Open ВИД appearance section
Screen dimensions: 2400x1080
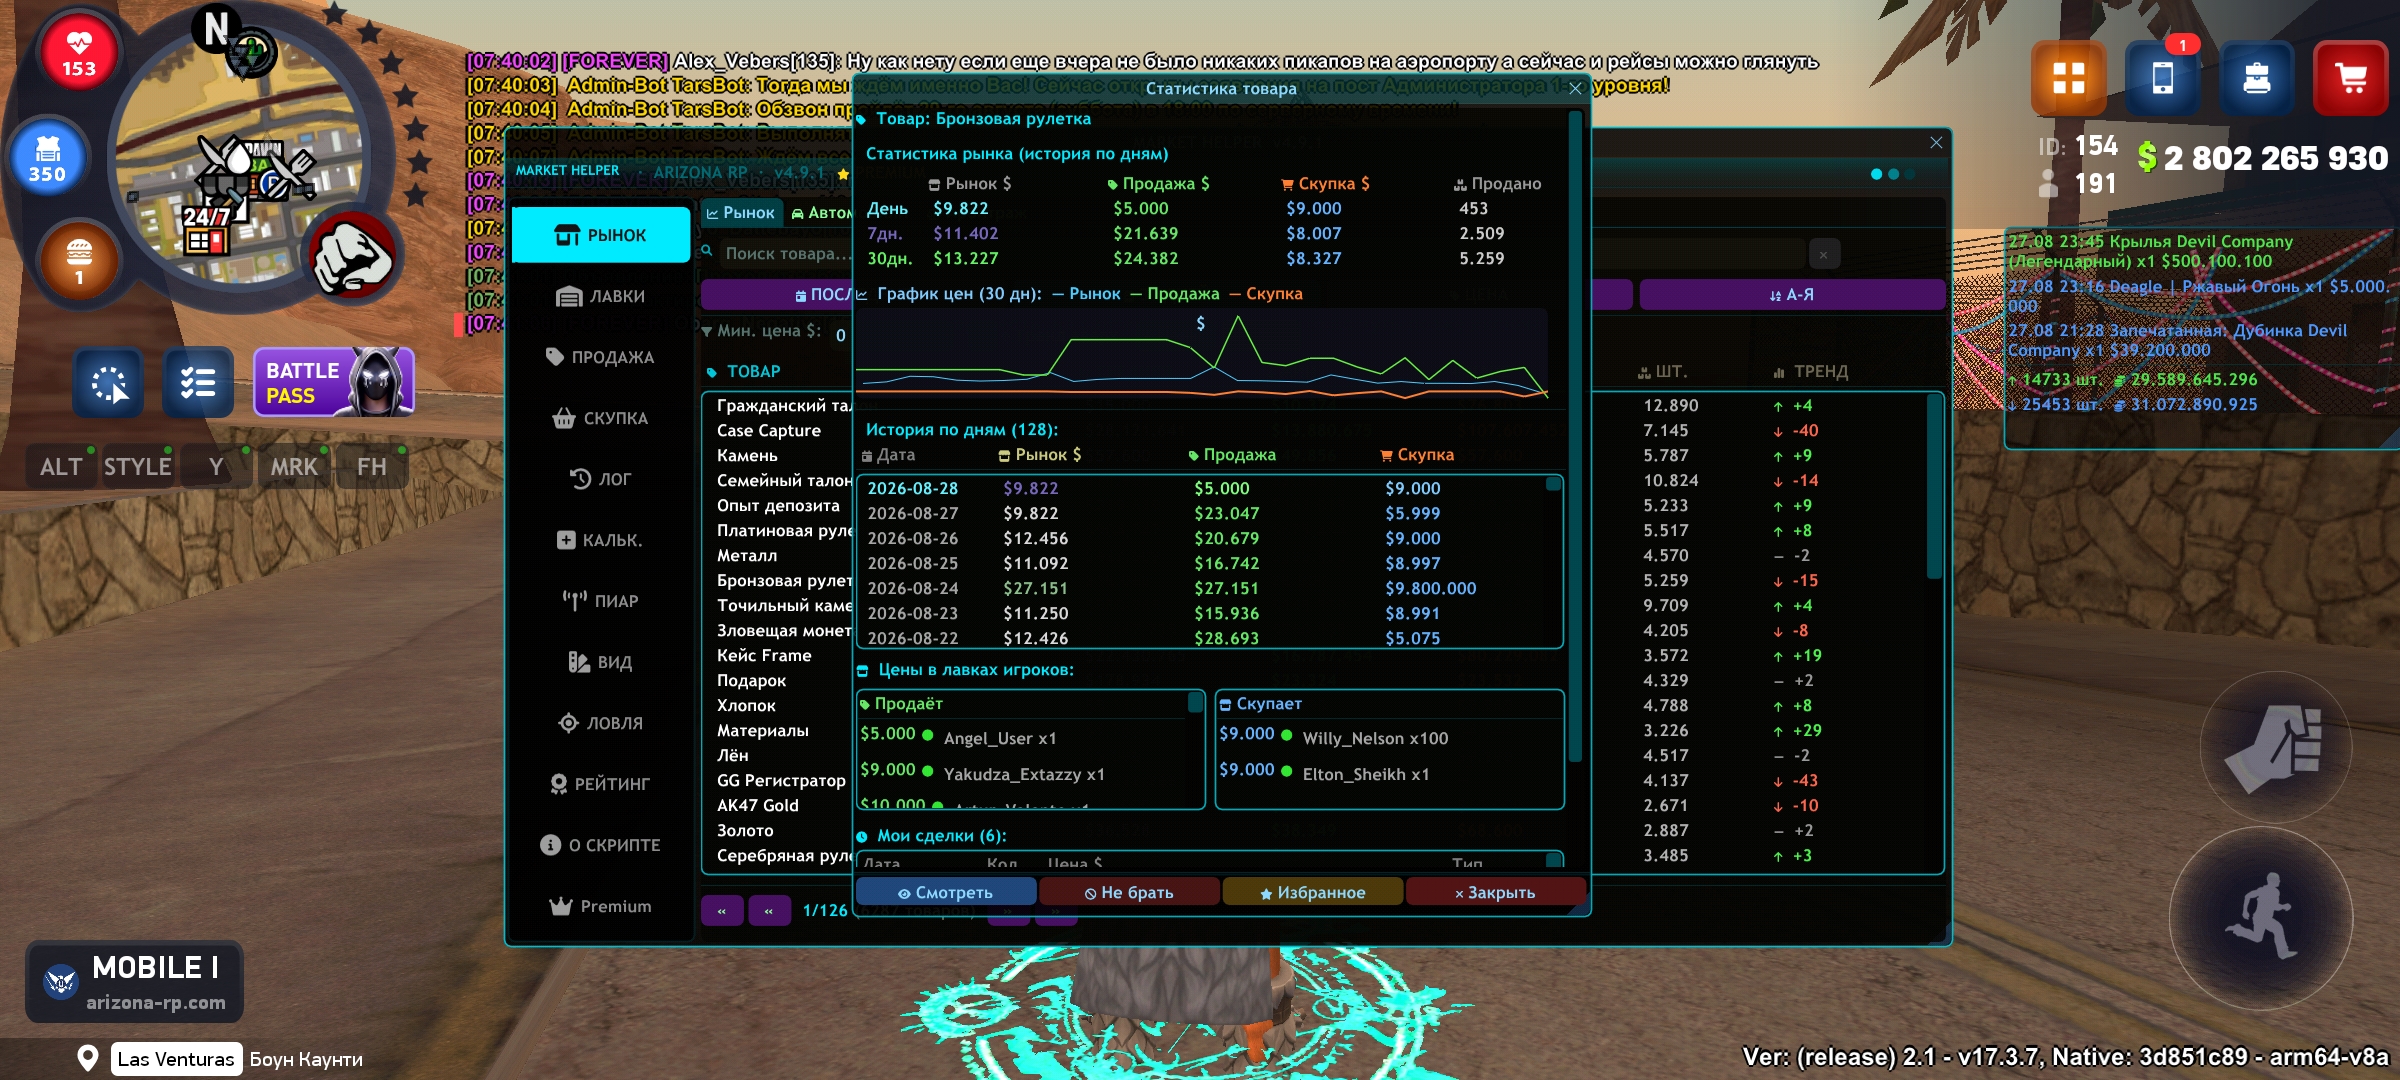click(600, 662)
